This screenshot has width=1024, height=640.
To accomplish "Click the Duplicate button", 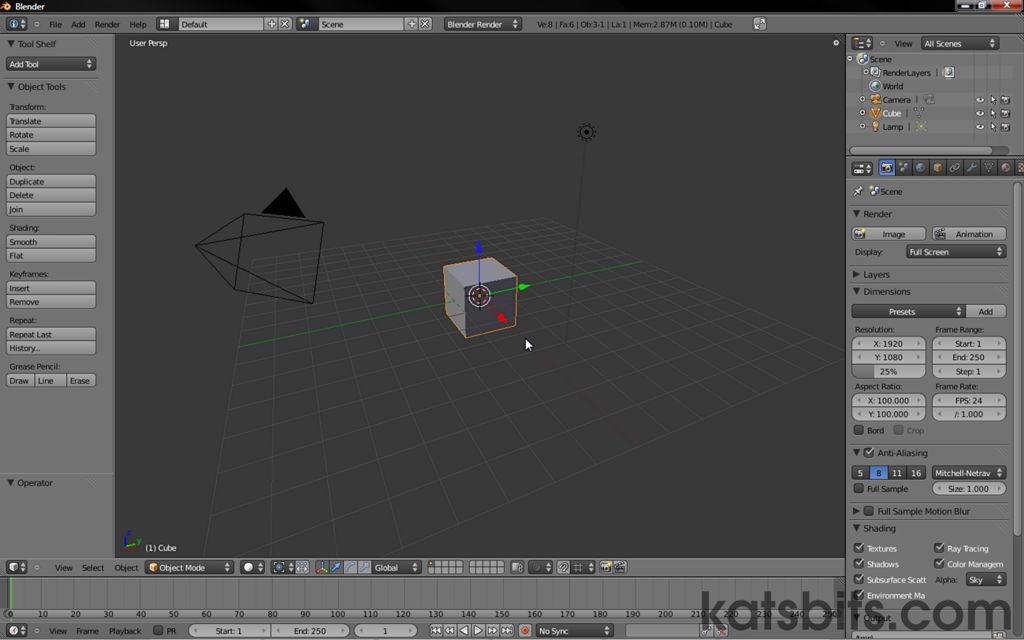I will [51, 182].
